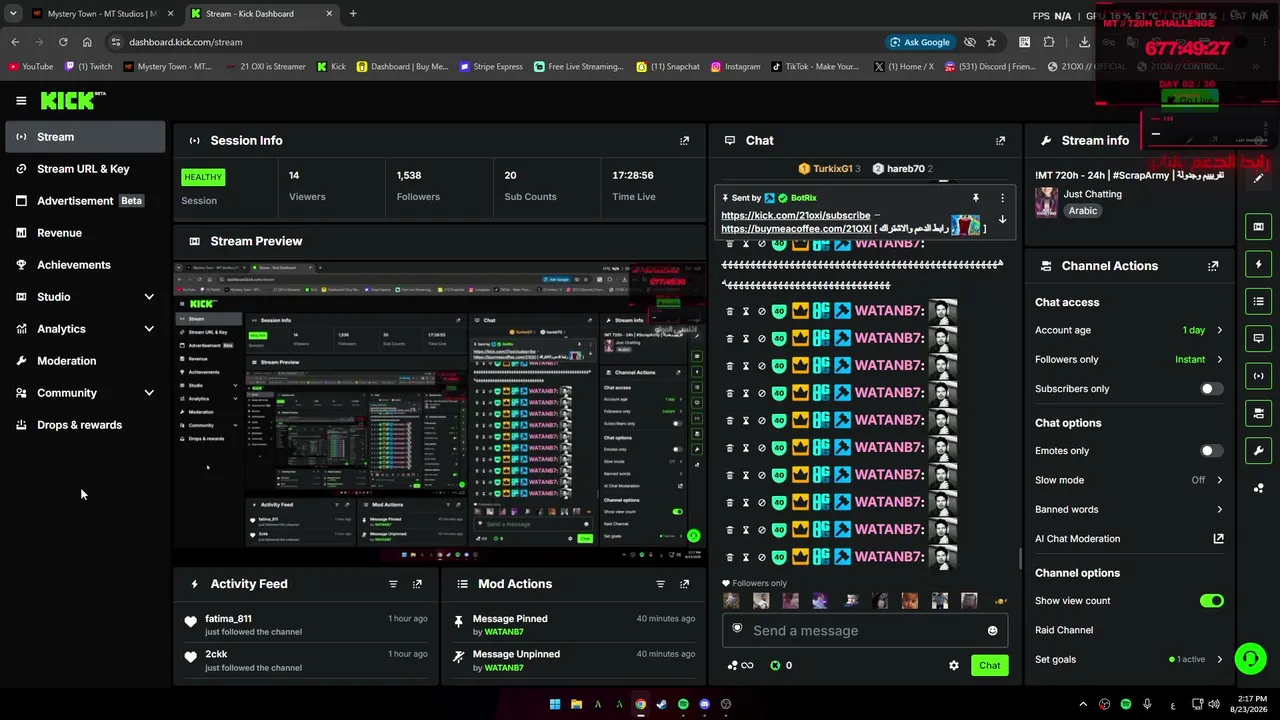Open the Revenue page
This screenshot has width=1280, height=720.
coord(85,233)
